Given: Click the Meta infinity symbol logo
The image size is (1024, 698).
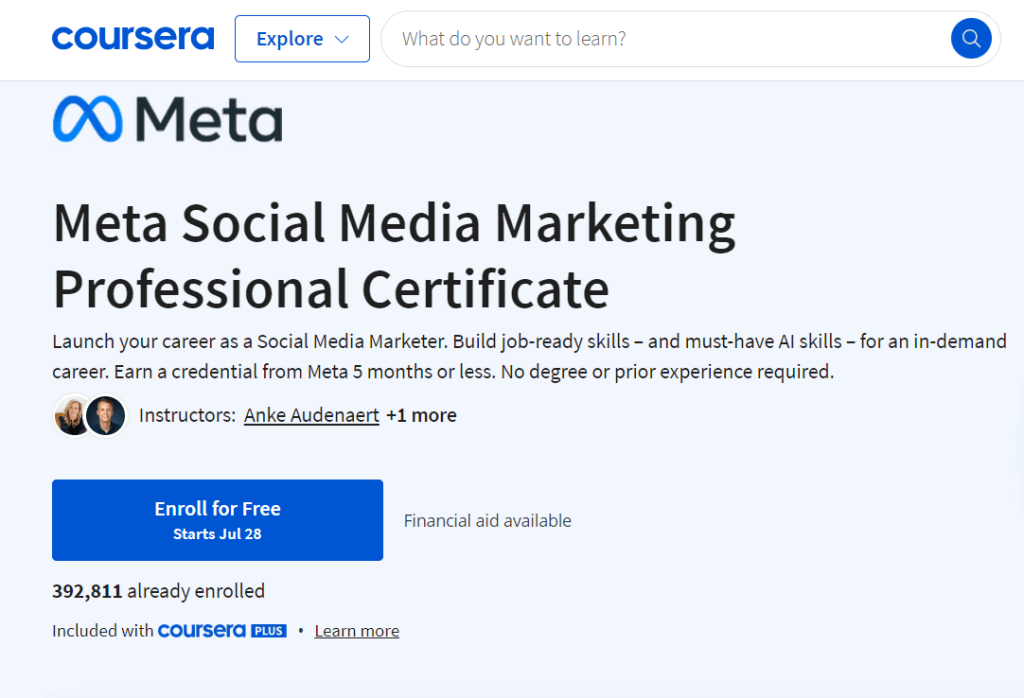Looking at the screenshot, I should click(x=87, y=120).
